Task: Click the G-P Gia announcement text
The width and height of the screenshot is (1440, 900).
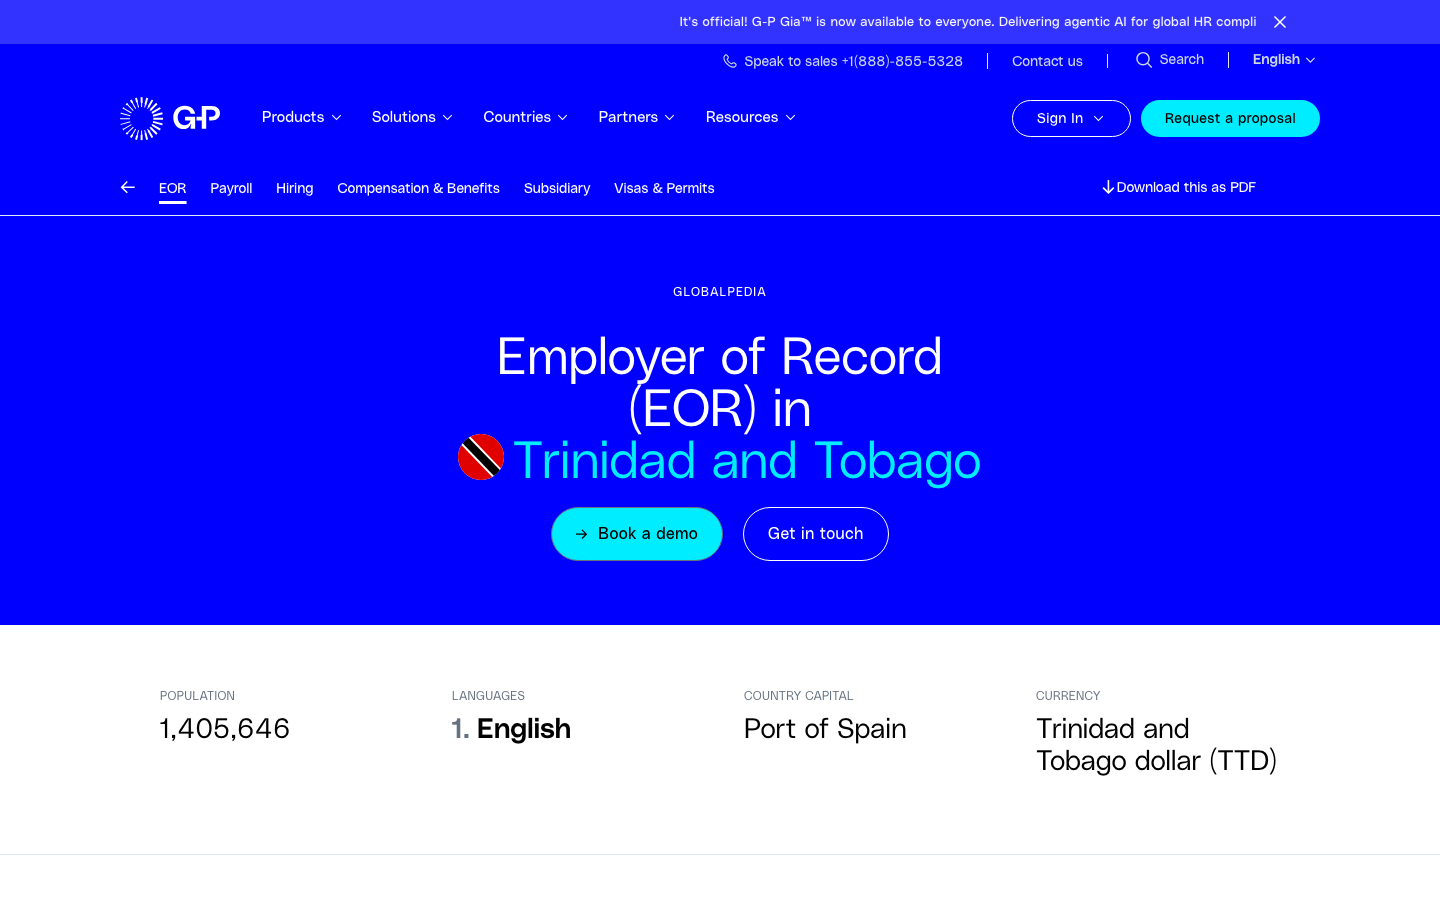Action: click(968, 21)
